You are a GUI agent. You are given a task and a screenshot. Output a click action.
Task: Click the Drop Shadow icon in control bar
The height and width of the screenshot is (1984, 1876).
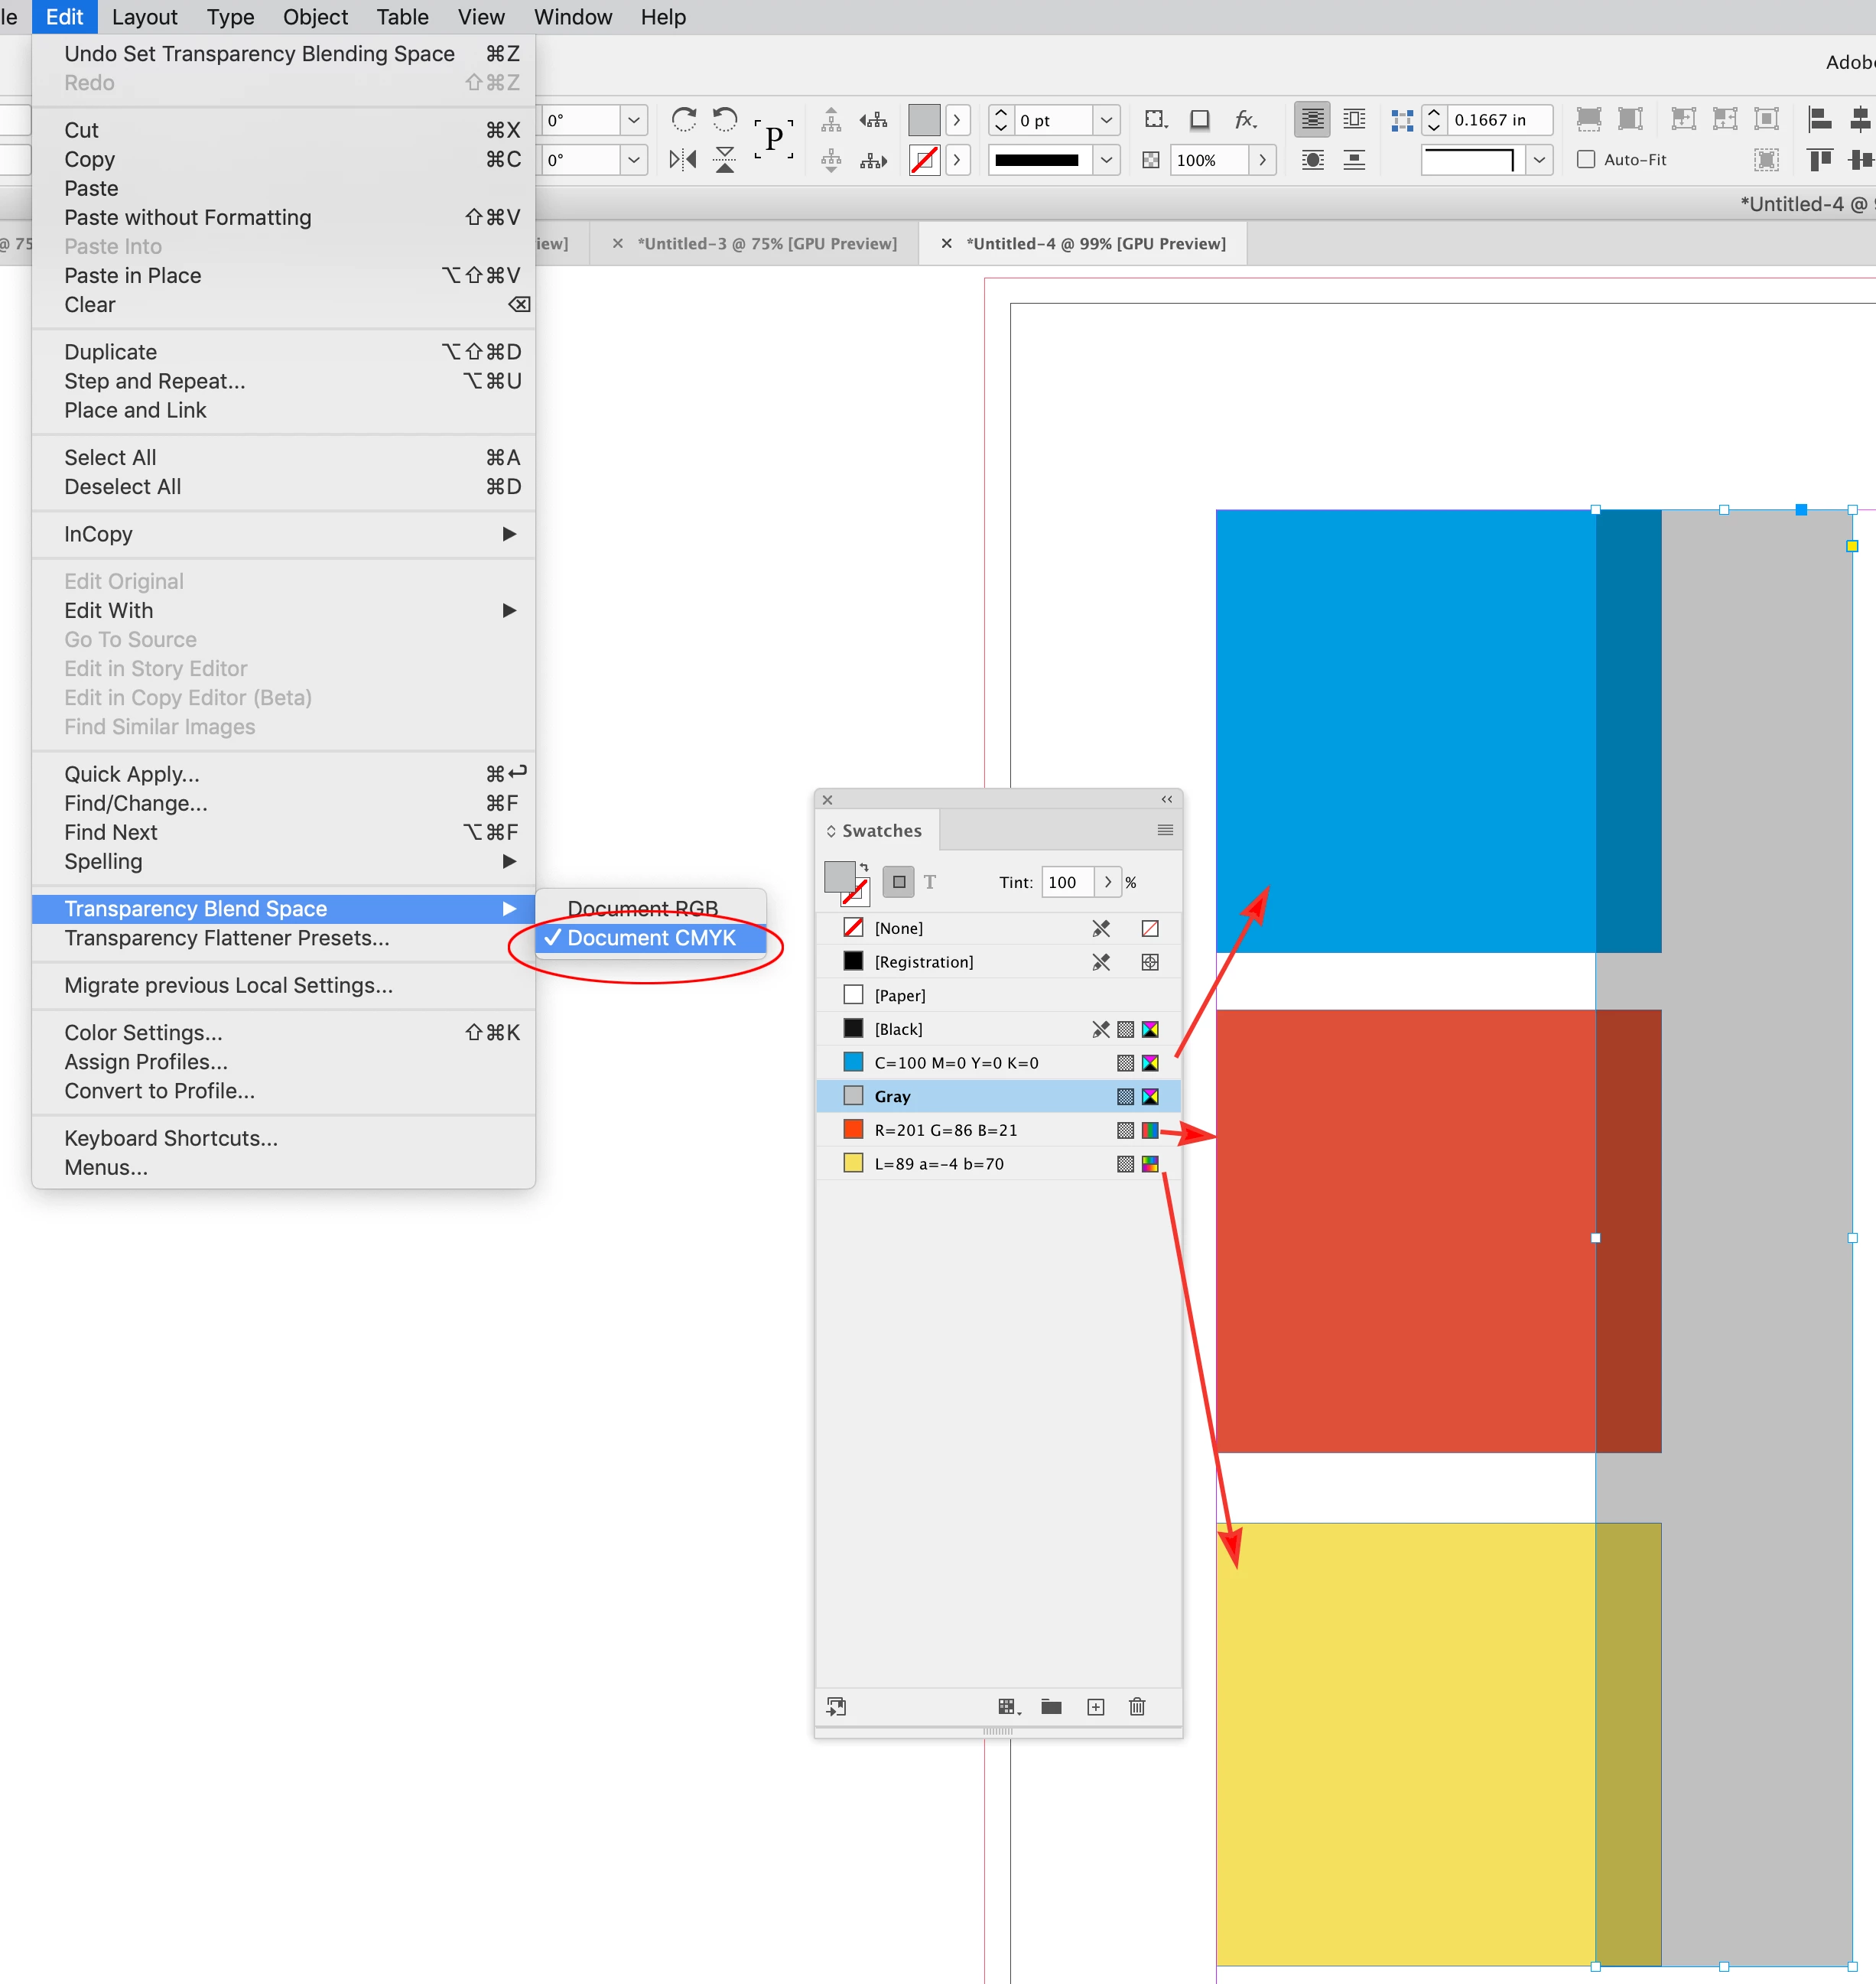pos(1200,120)
